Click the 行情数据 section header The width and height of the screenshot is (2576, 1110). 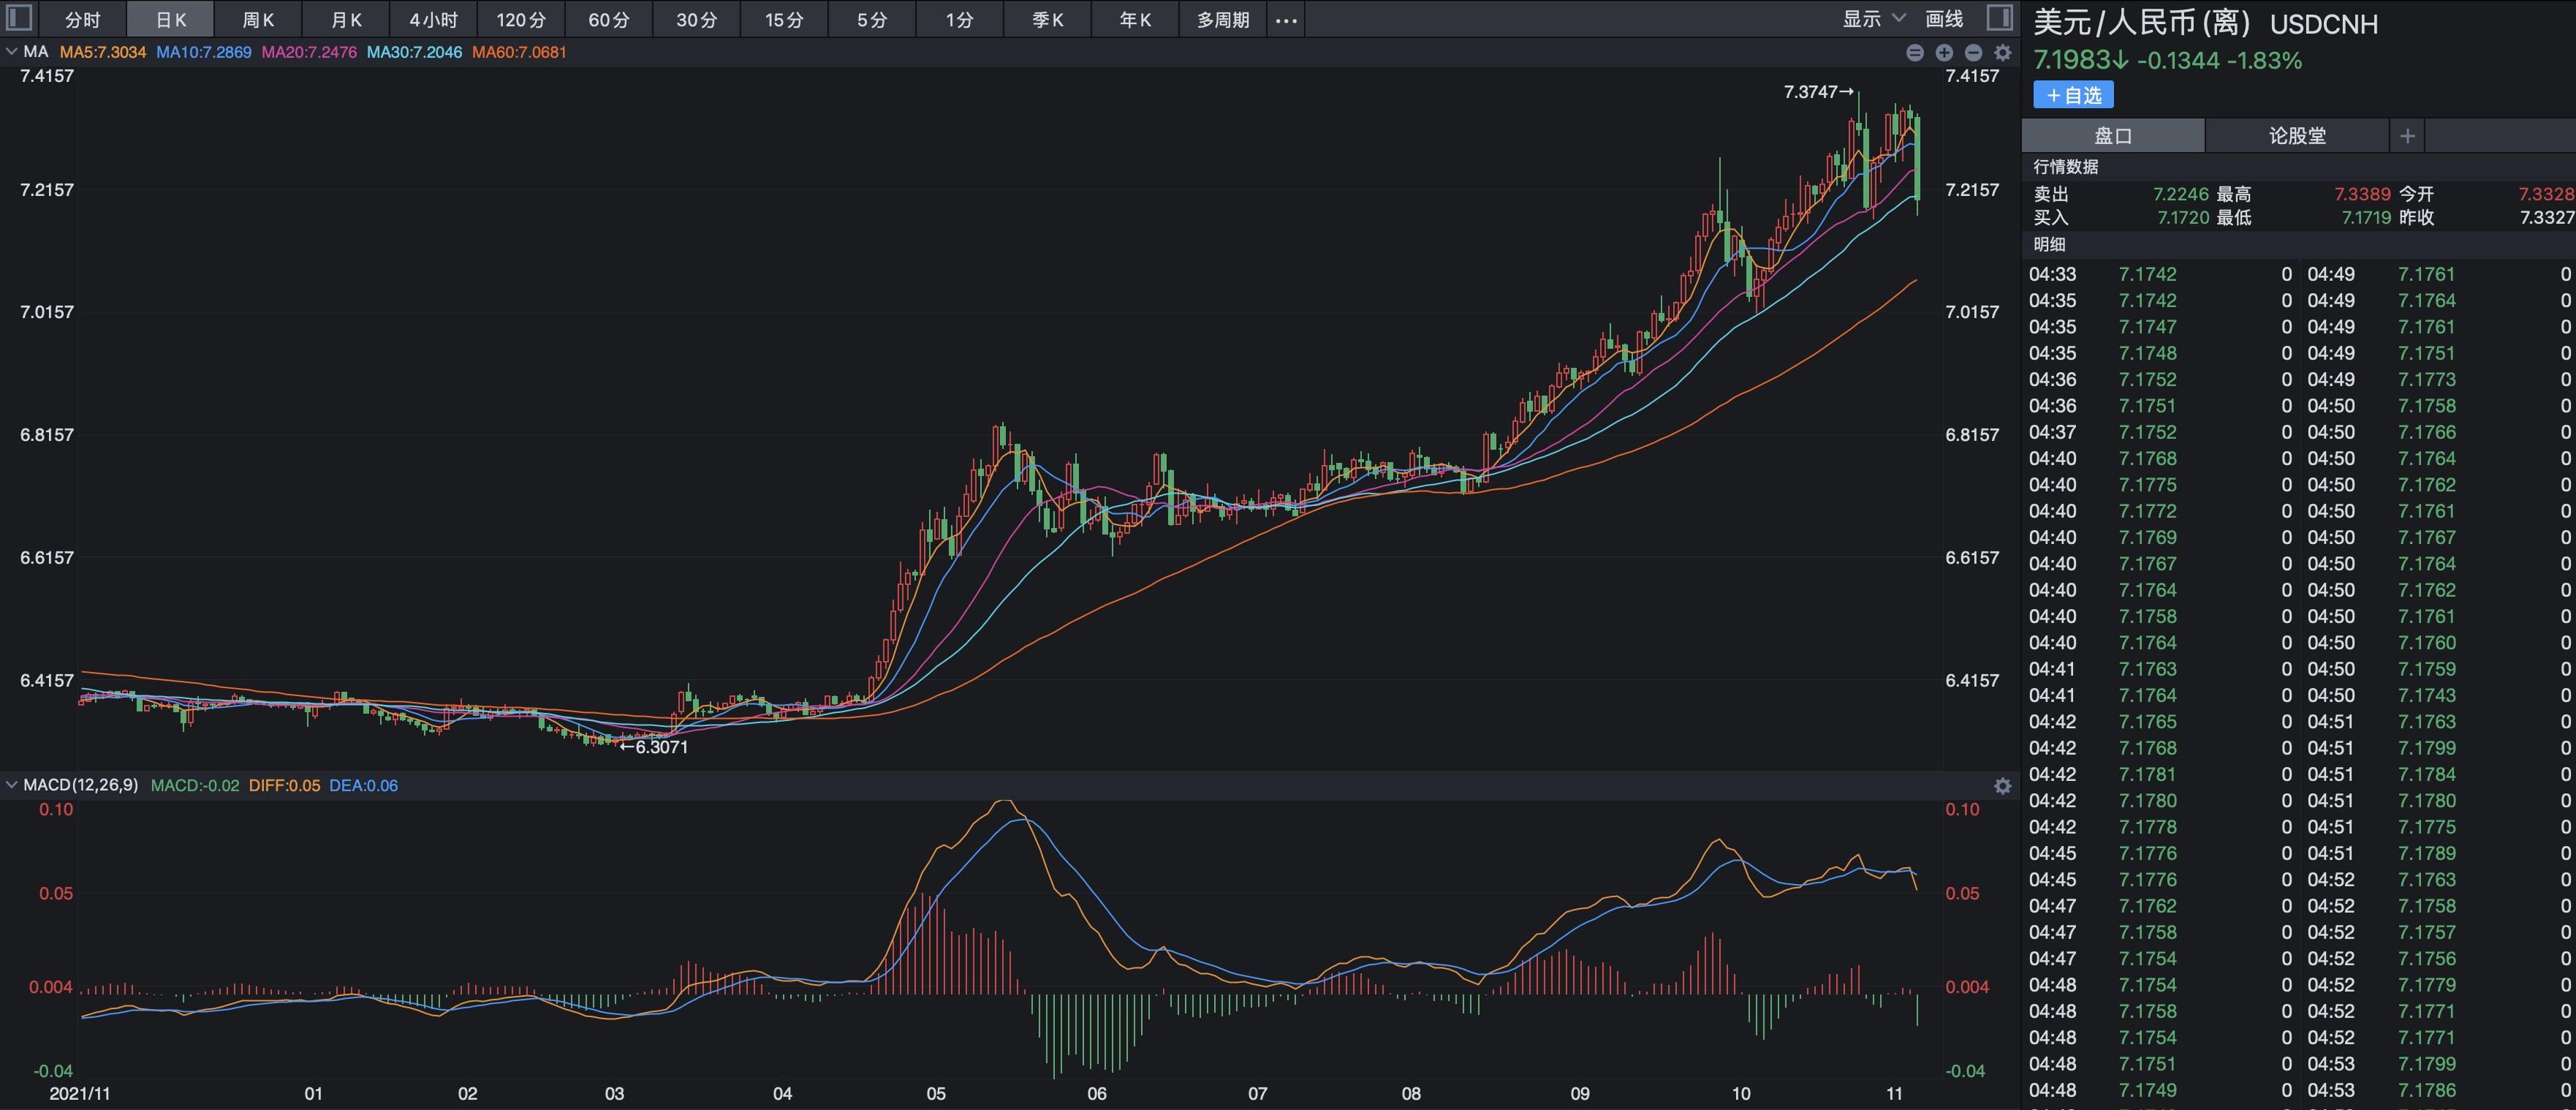(2065, 167)
